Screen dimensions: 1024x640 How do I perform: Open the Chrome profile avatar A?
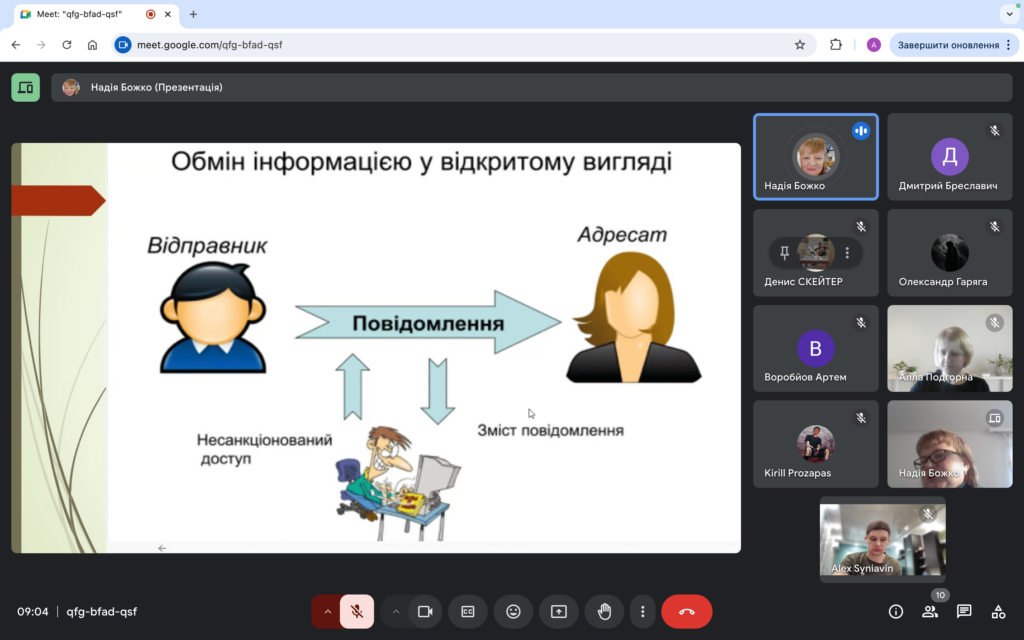click(x=874, y=45)
